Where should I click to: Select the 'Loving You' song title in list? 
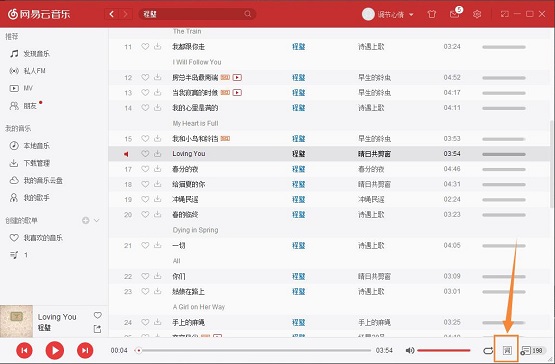189,154
